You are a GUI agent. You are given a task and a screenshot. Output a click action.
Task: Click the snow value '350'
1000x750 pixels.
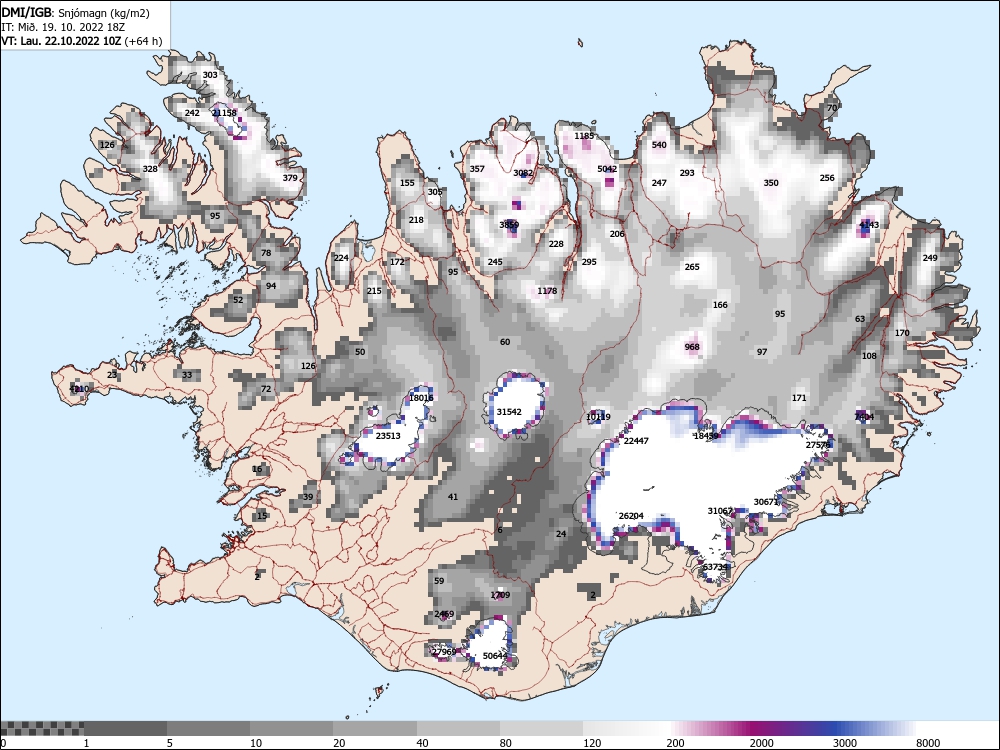pyautogui.click(x=771, y=182)
